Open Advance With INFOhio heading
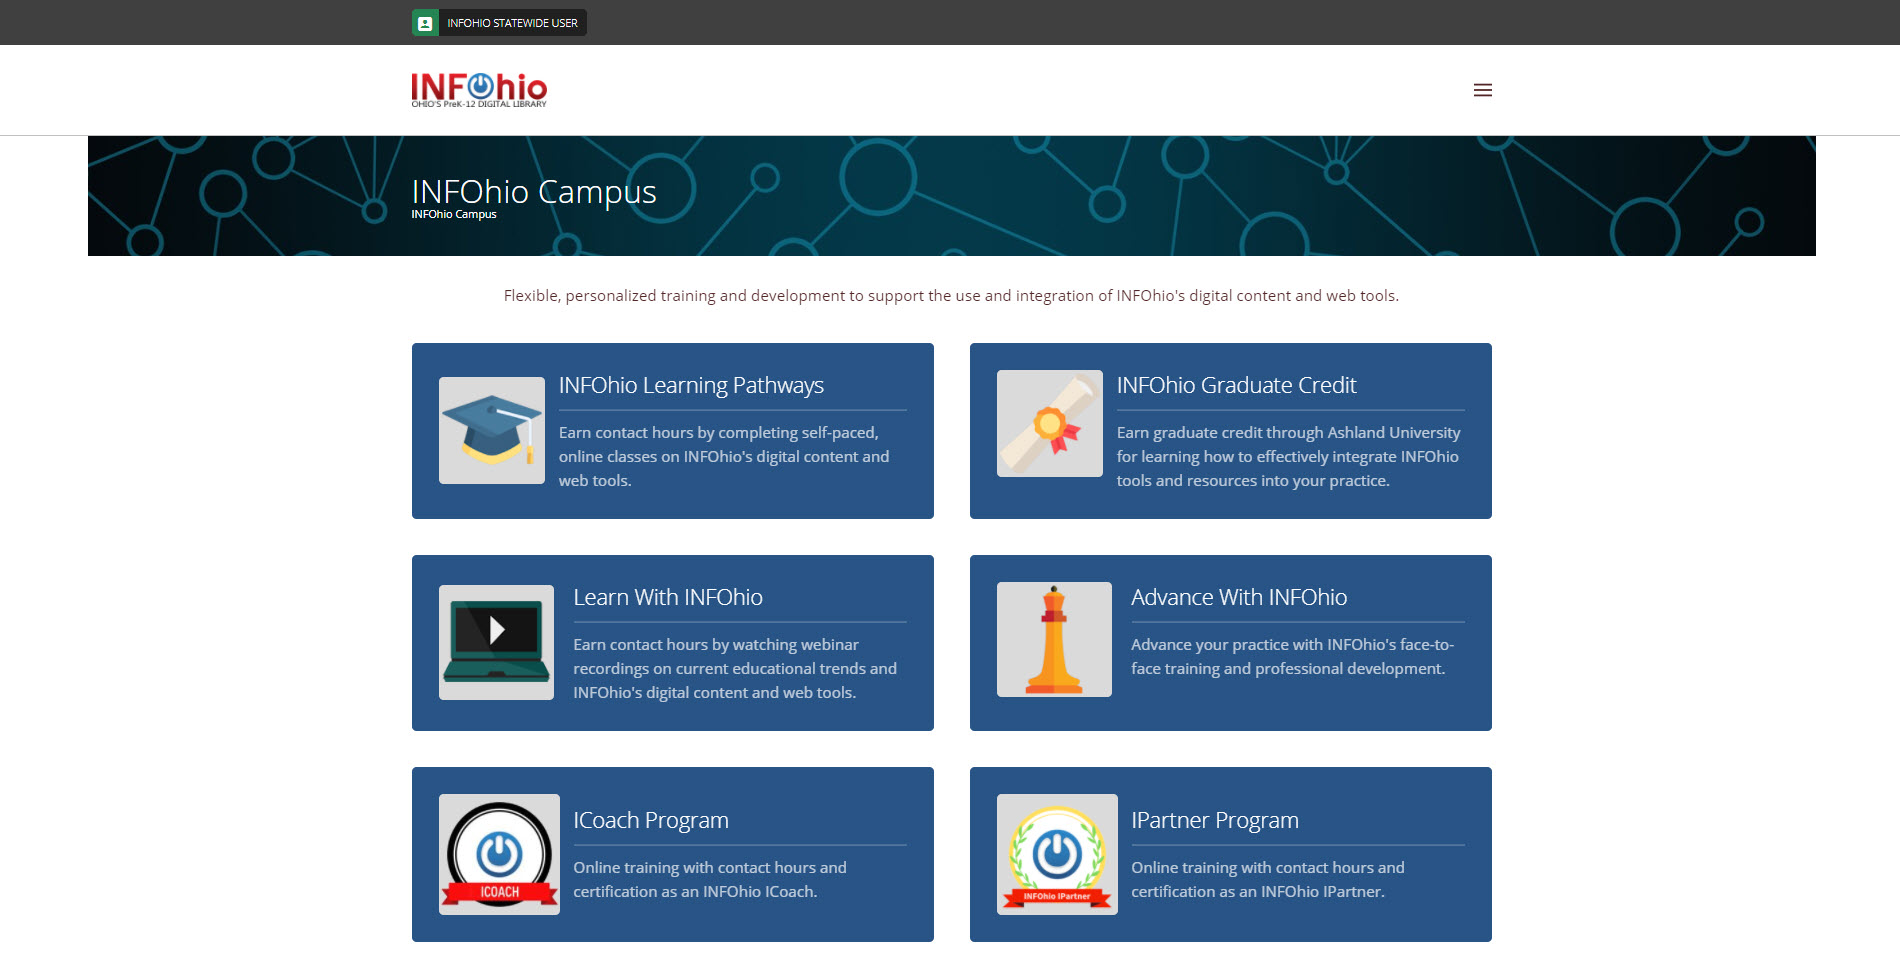The image size is (1900, 973). [x=1239, y=597]
